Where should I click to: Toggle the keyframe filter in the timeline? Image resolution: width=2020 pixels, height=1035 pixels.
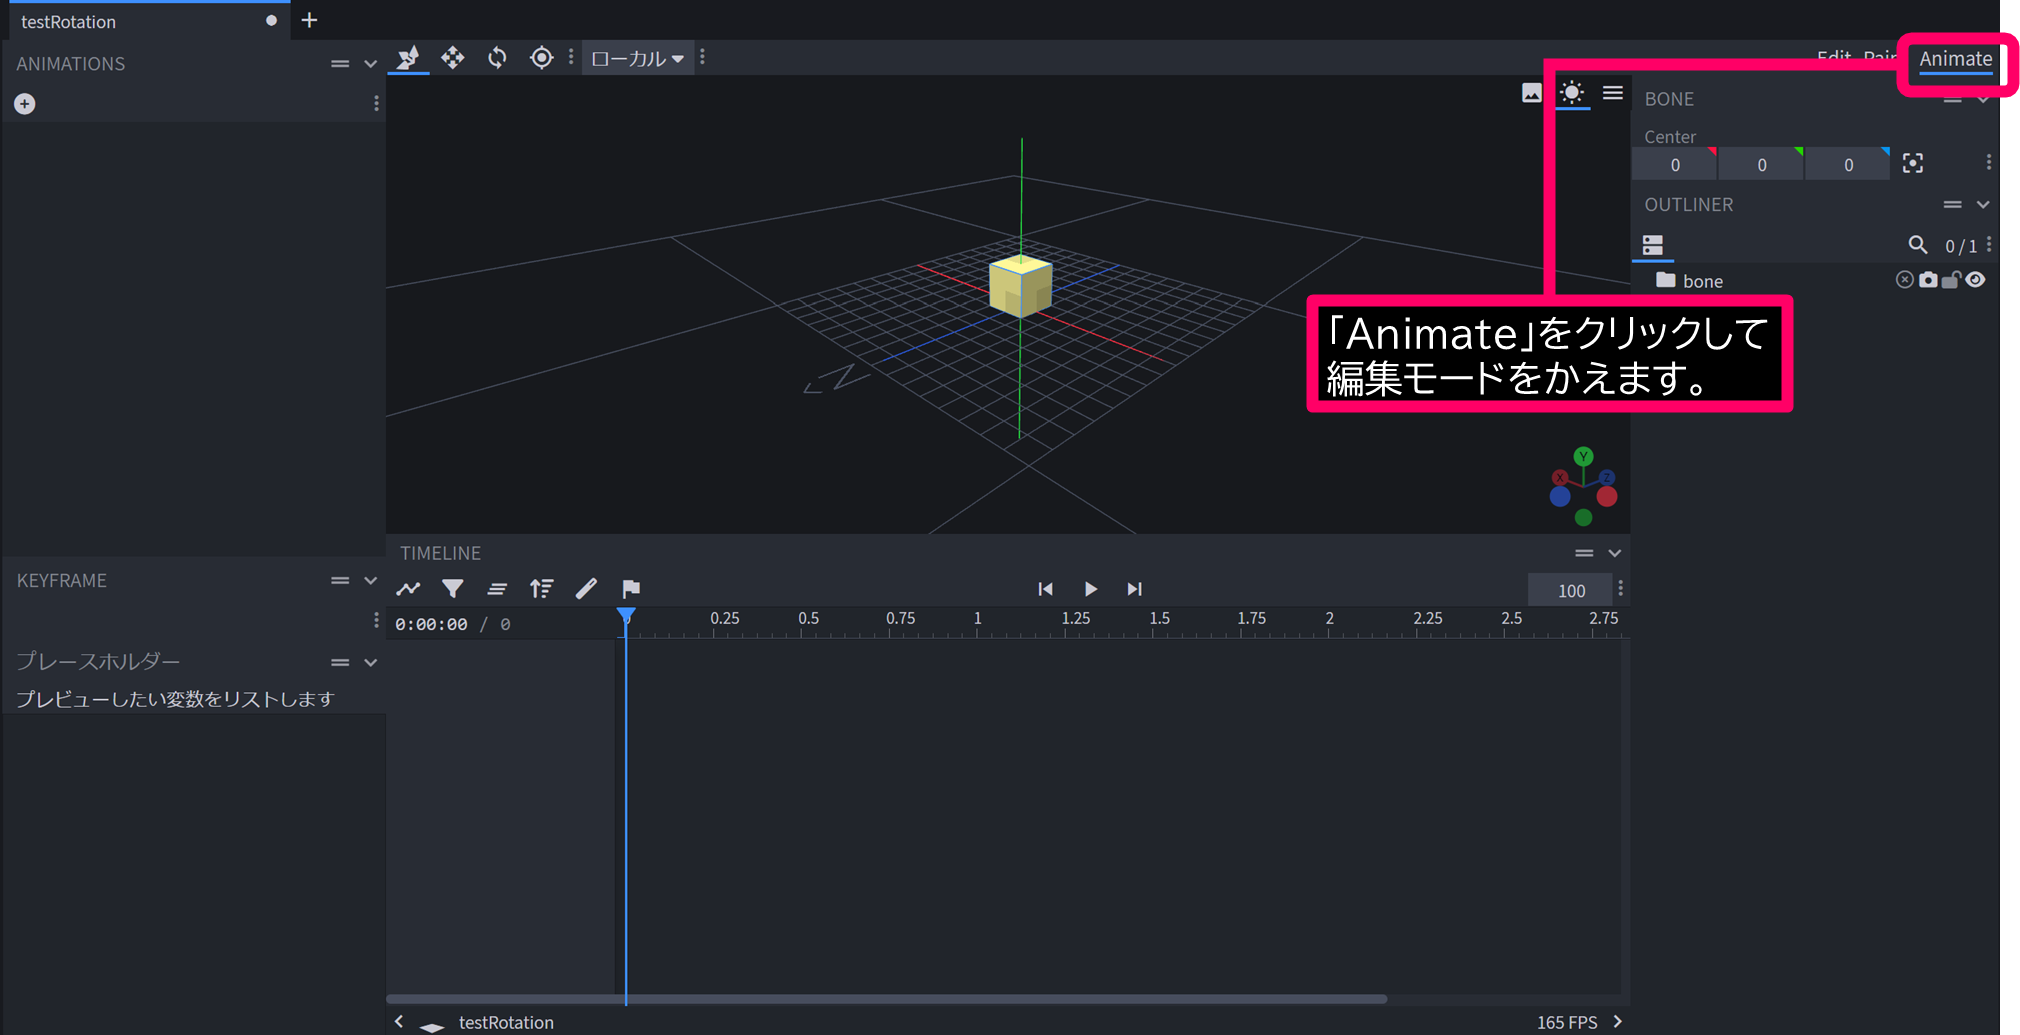point(453,589)
